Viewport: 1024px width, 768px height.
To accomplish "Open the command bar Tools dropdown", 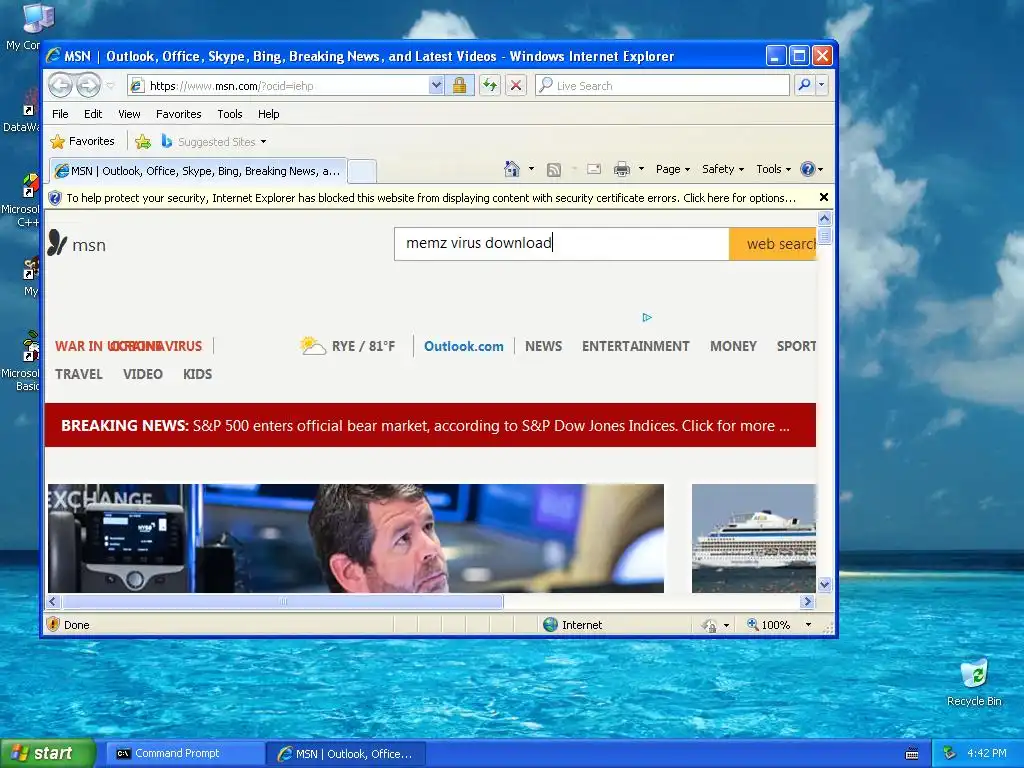I will coord(773,169).
